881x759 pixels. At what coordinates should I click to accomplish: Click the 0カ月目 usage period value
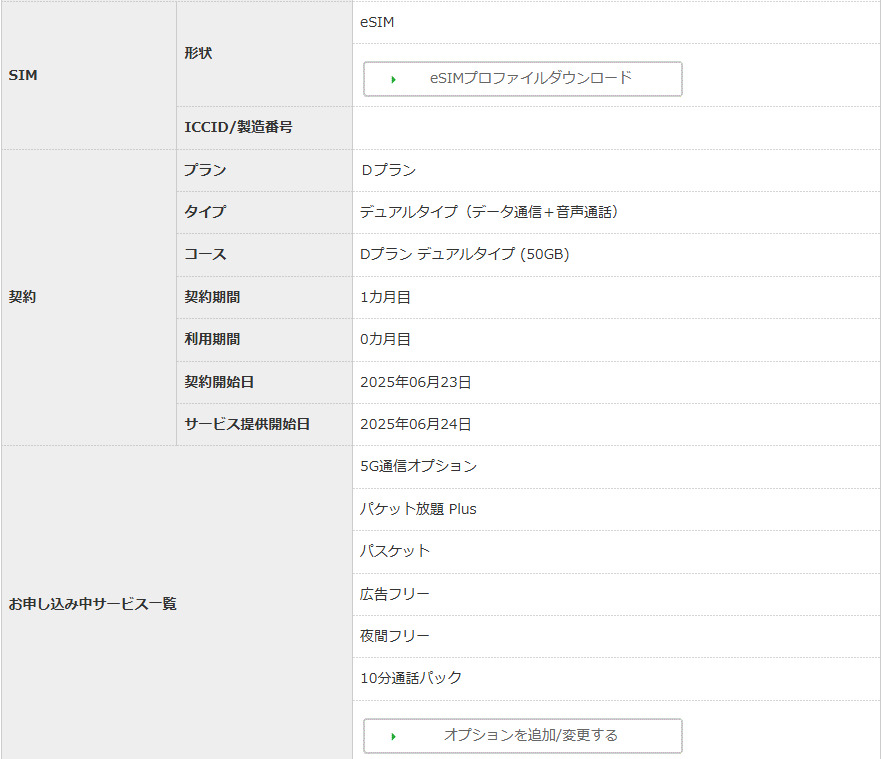click(385, 339)
